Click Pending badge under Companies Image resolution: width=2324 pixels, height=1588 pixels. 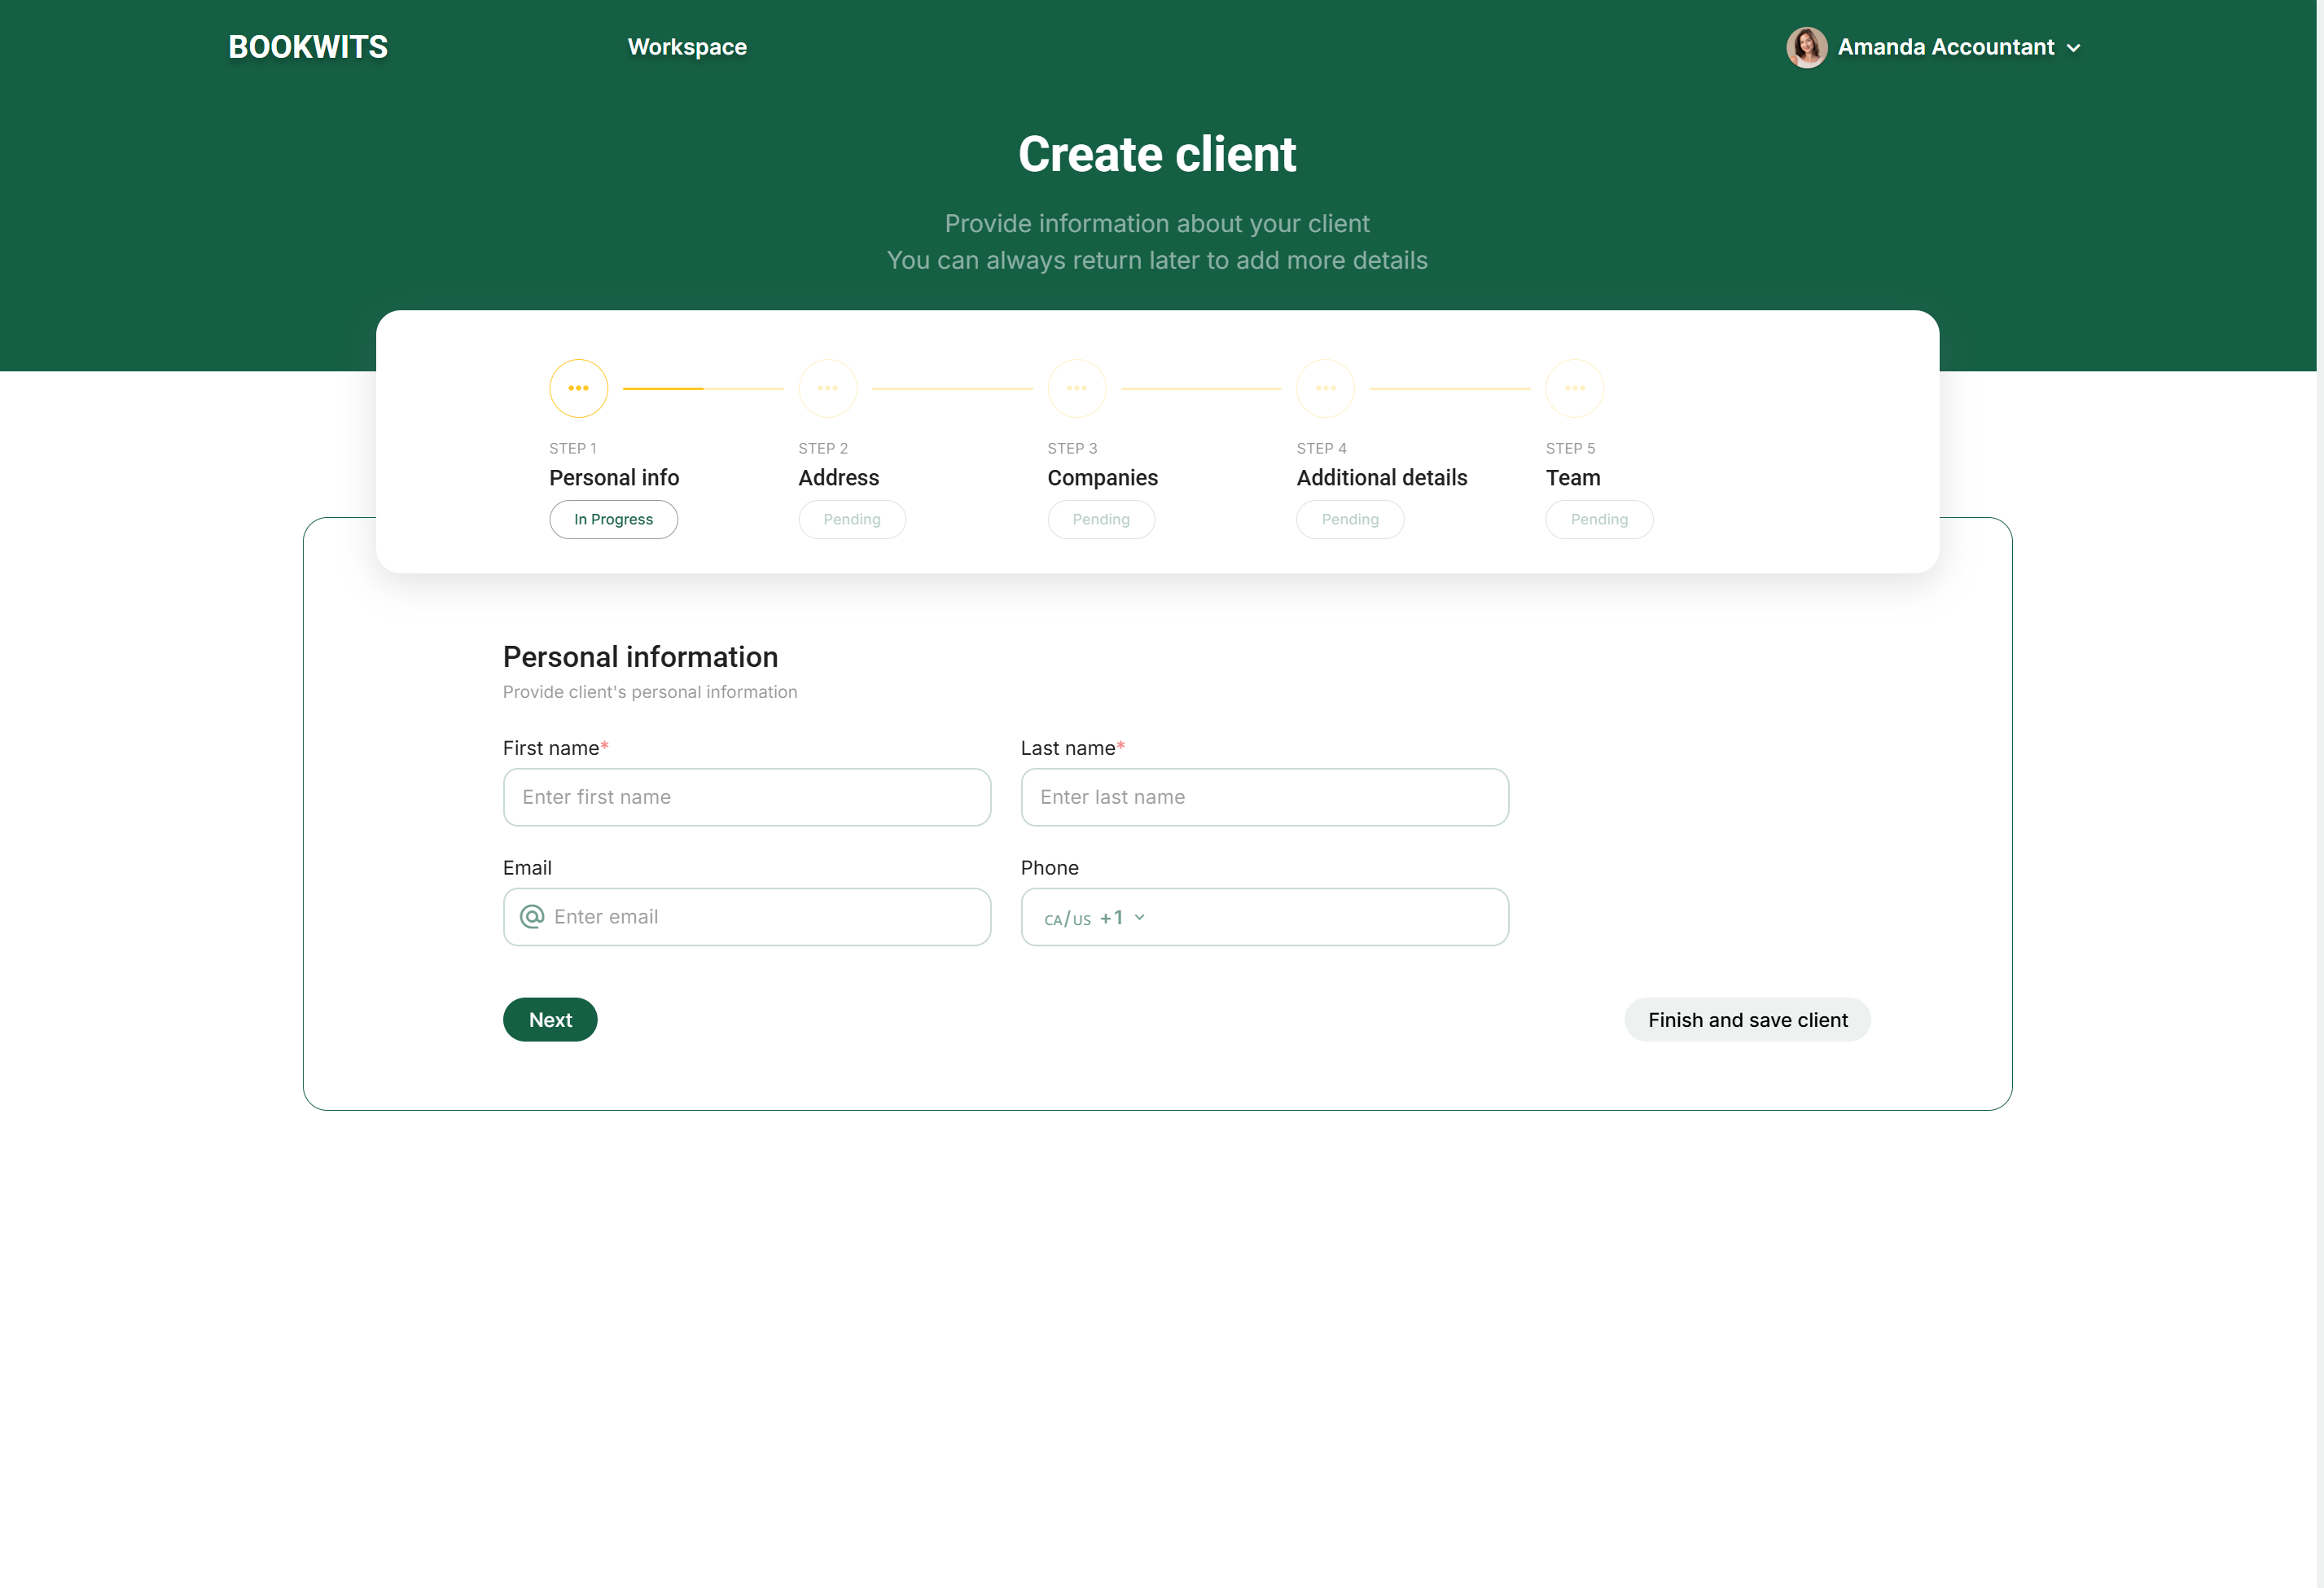pos(1100,519)
